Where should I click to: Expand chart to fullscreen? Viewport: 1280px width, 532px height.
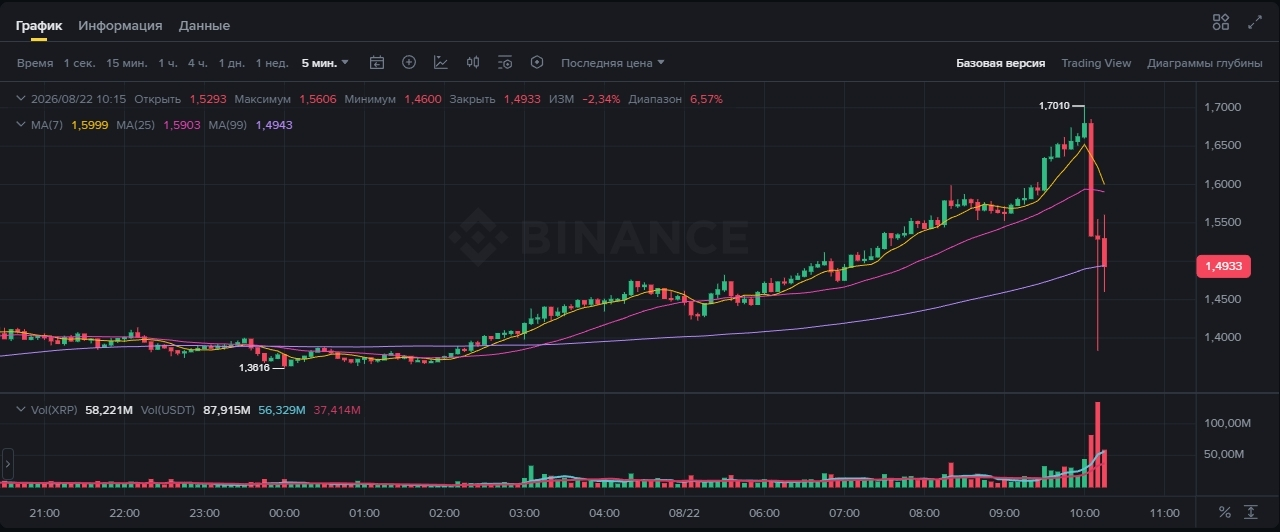(x=1256, y=22)
